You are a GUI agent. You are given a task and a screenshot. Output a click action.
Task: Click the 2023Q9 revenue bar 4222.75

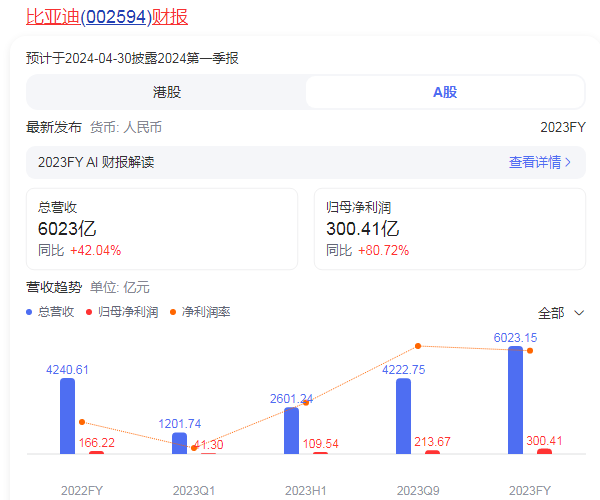coord(403,416)
